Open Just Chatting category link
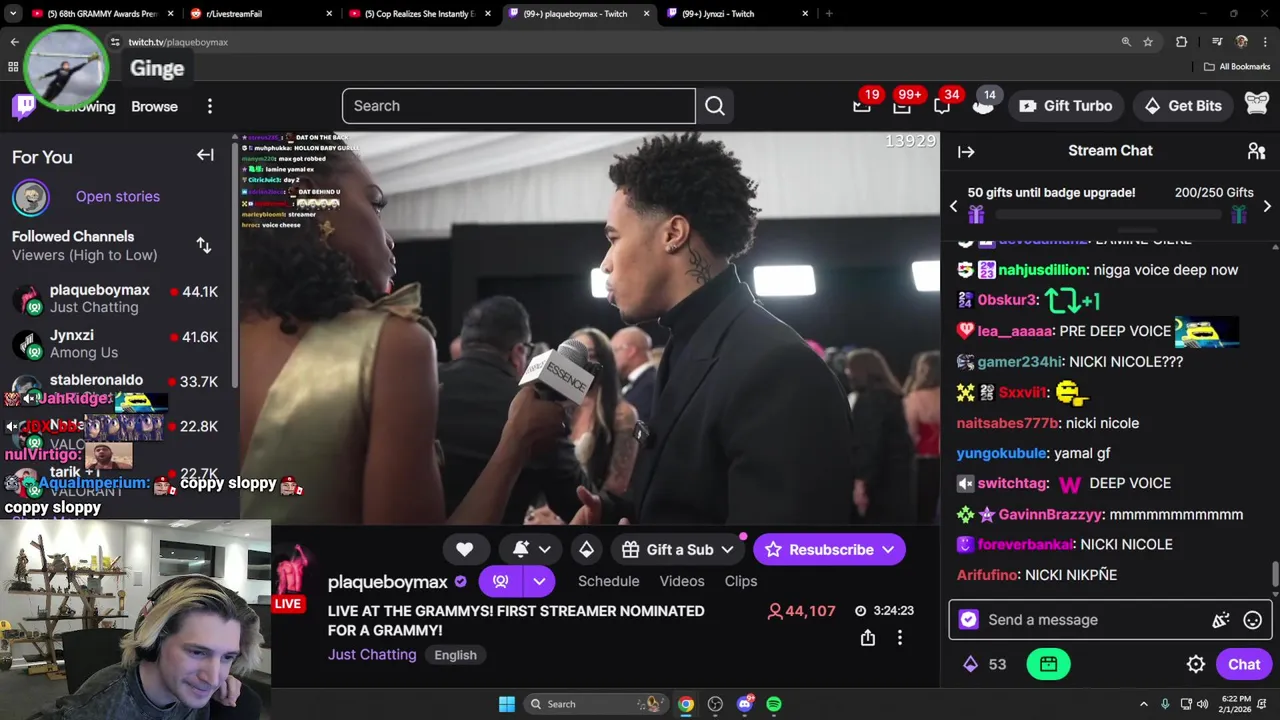1280x720 pixels. pos(372,655)
